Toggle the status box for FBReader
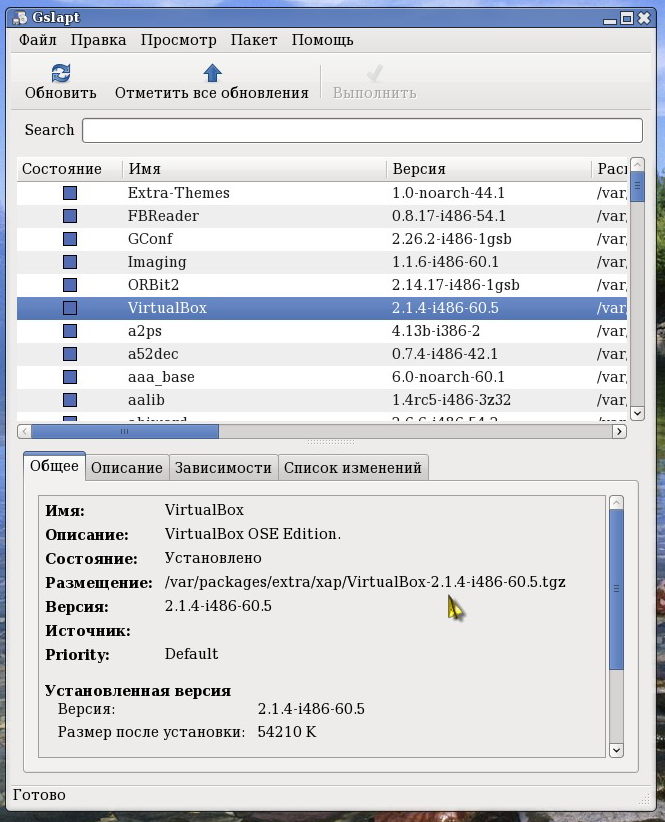 pyautogui.click(x=70, y=216)
